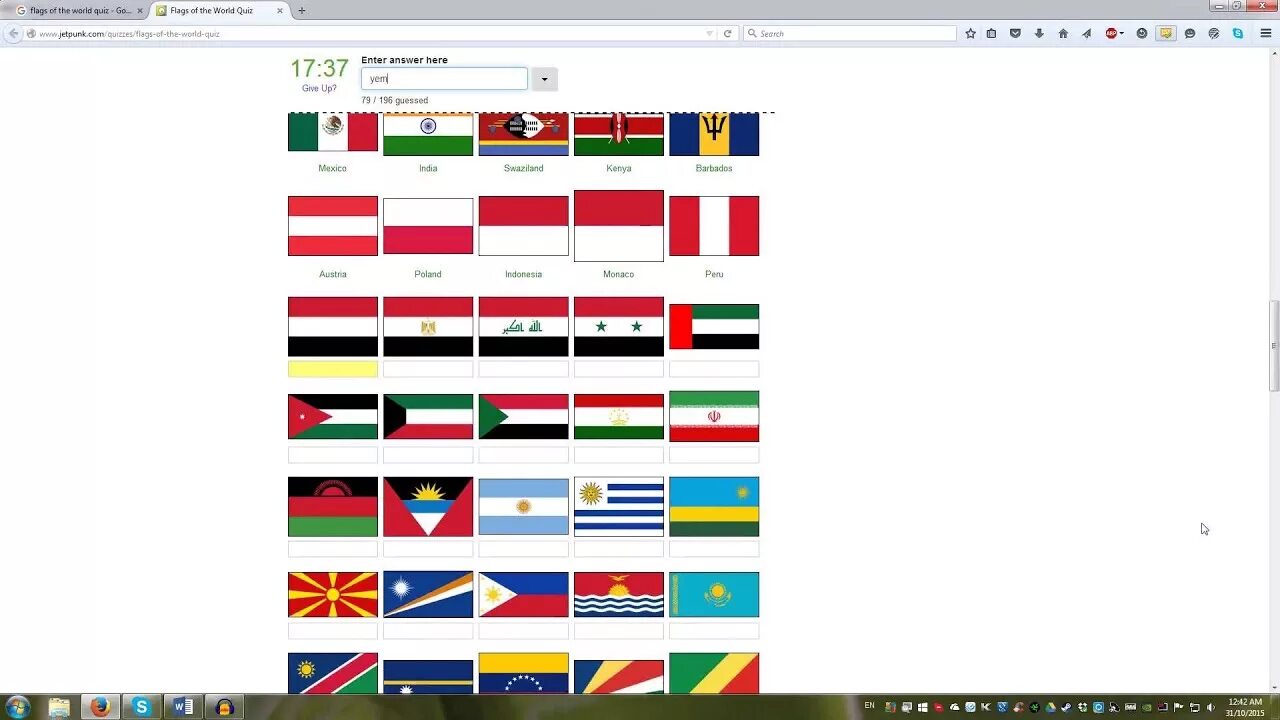1280x720 pixels.
Task: Click the page vertical scrollbar thumb
Action: [1274, 345]
